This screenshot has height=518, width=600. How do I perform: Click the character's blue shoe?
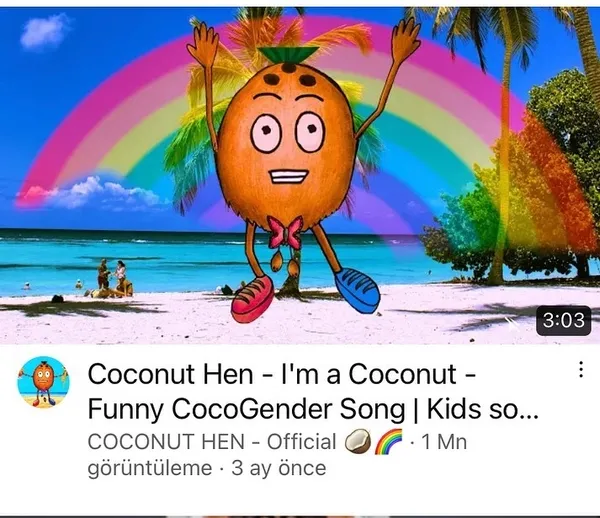(357, 290)
